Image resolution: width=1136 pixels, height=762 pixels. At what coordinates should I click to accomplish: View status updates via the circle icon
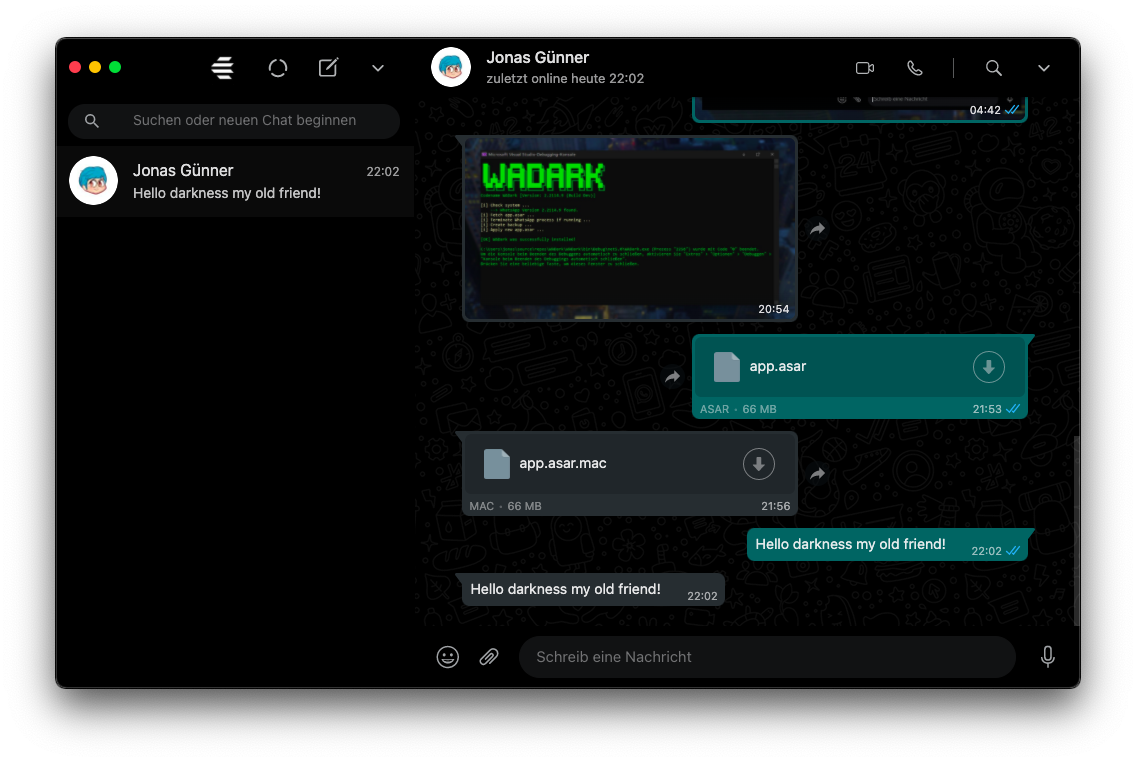coord(277,67)
